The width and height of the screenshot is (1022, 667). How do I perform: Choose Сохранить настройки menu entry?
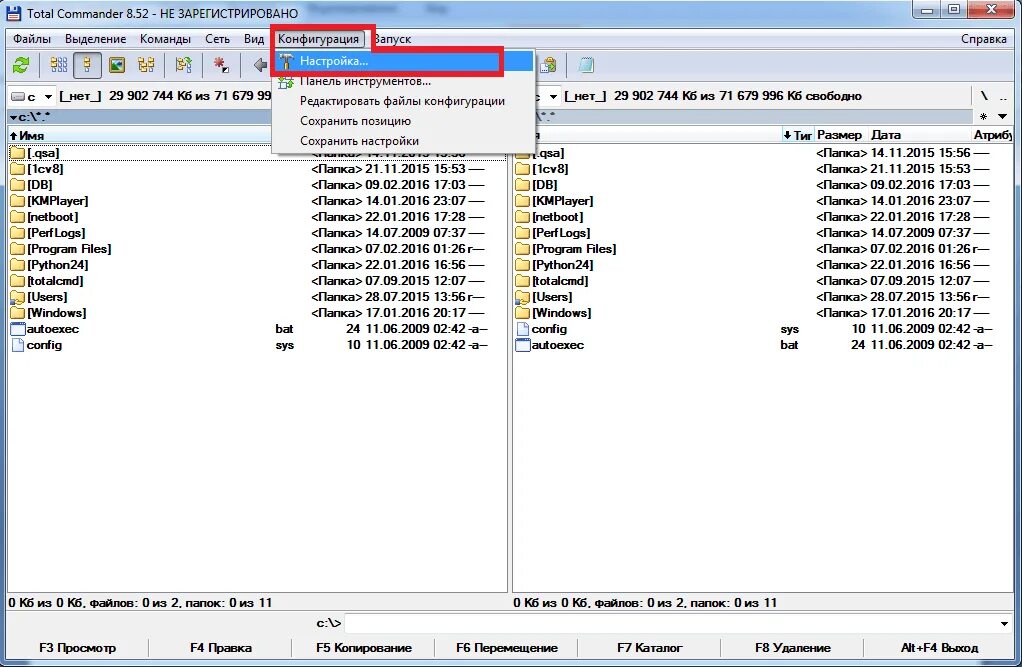click(402, 141)
